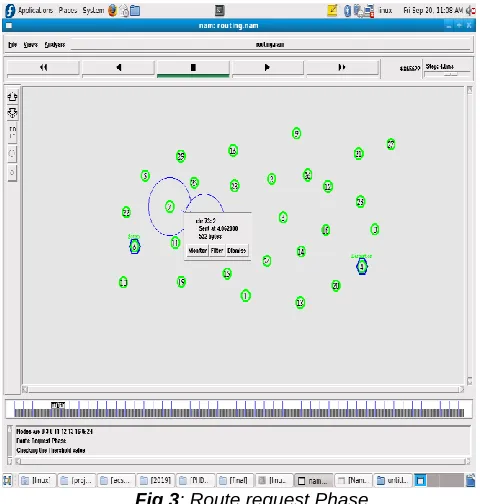Viewport: 480px width, 504px height.
Task: Click the canvas vertical scrollbar
Action: [469, 235]
